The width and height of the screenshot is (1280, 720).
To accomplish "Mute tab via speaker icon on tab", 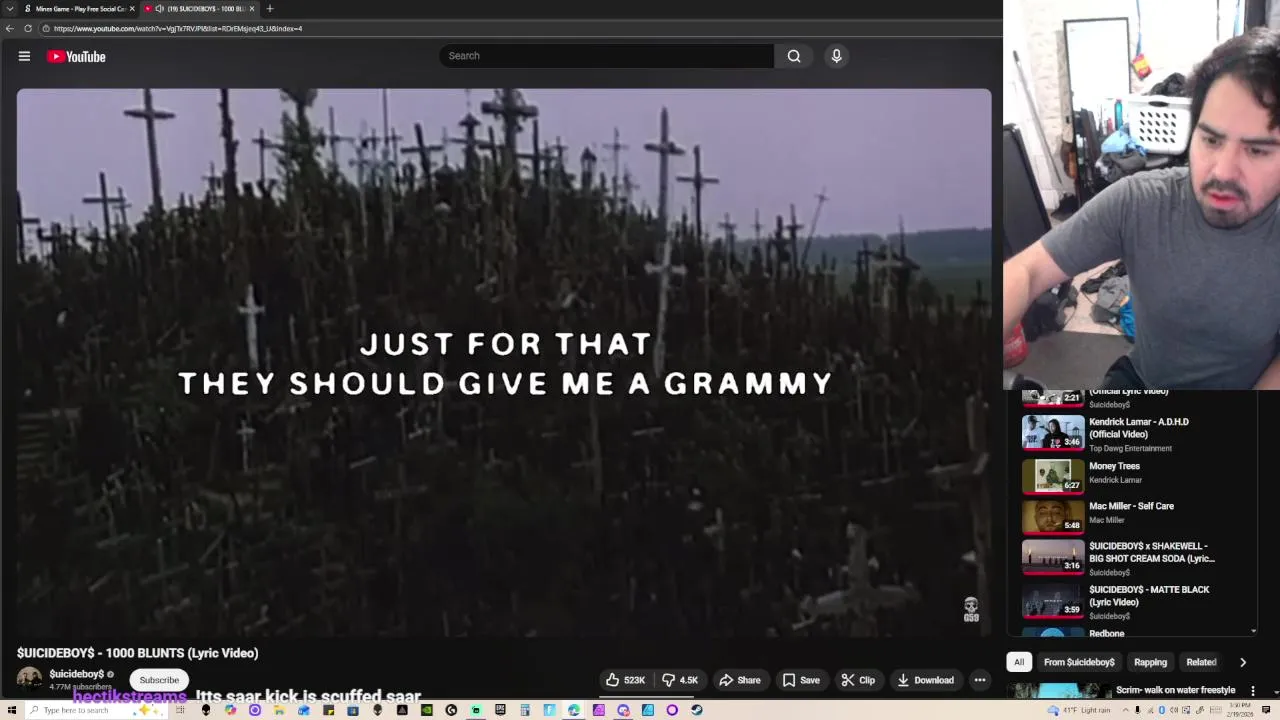I will click(x=159, y=9).
